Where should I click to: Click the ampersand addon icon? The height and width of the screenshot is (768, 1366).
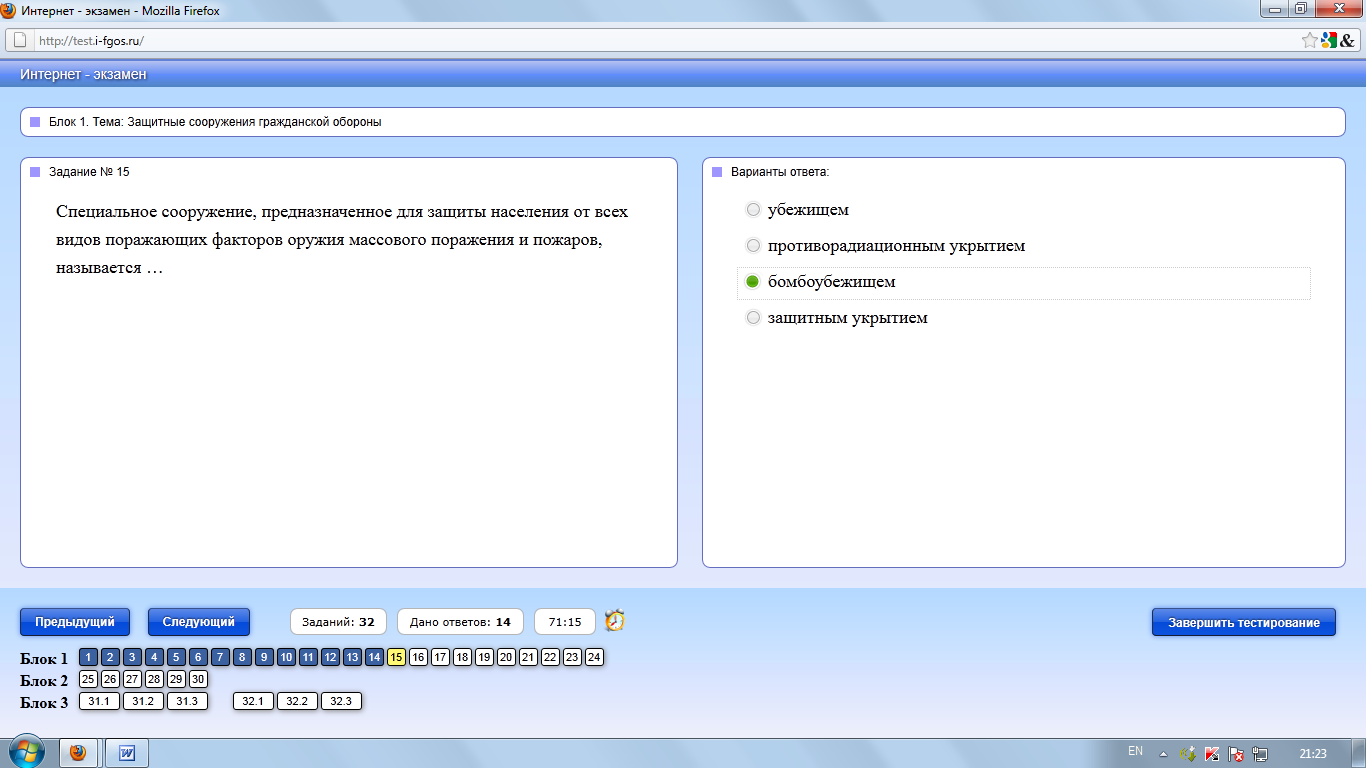pos(1347,40)
